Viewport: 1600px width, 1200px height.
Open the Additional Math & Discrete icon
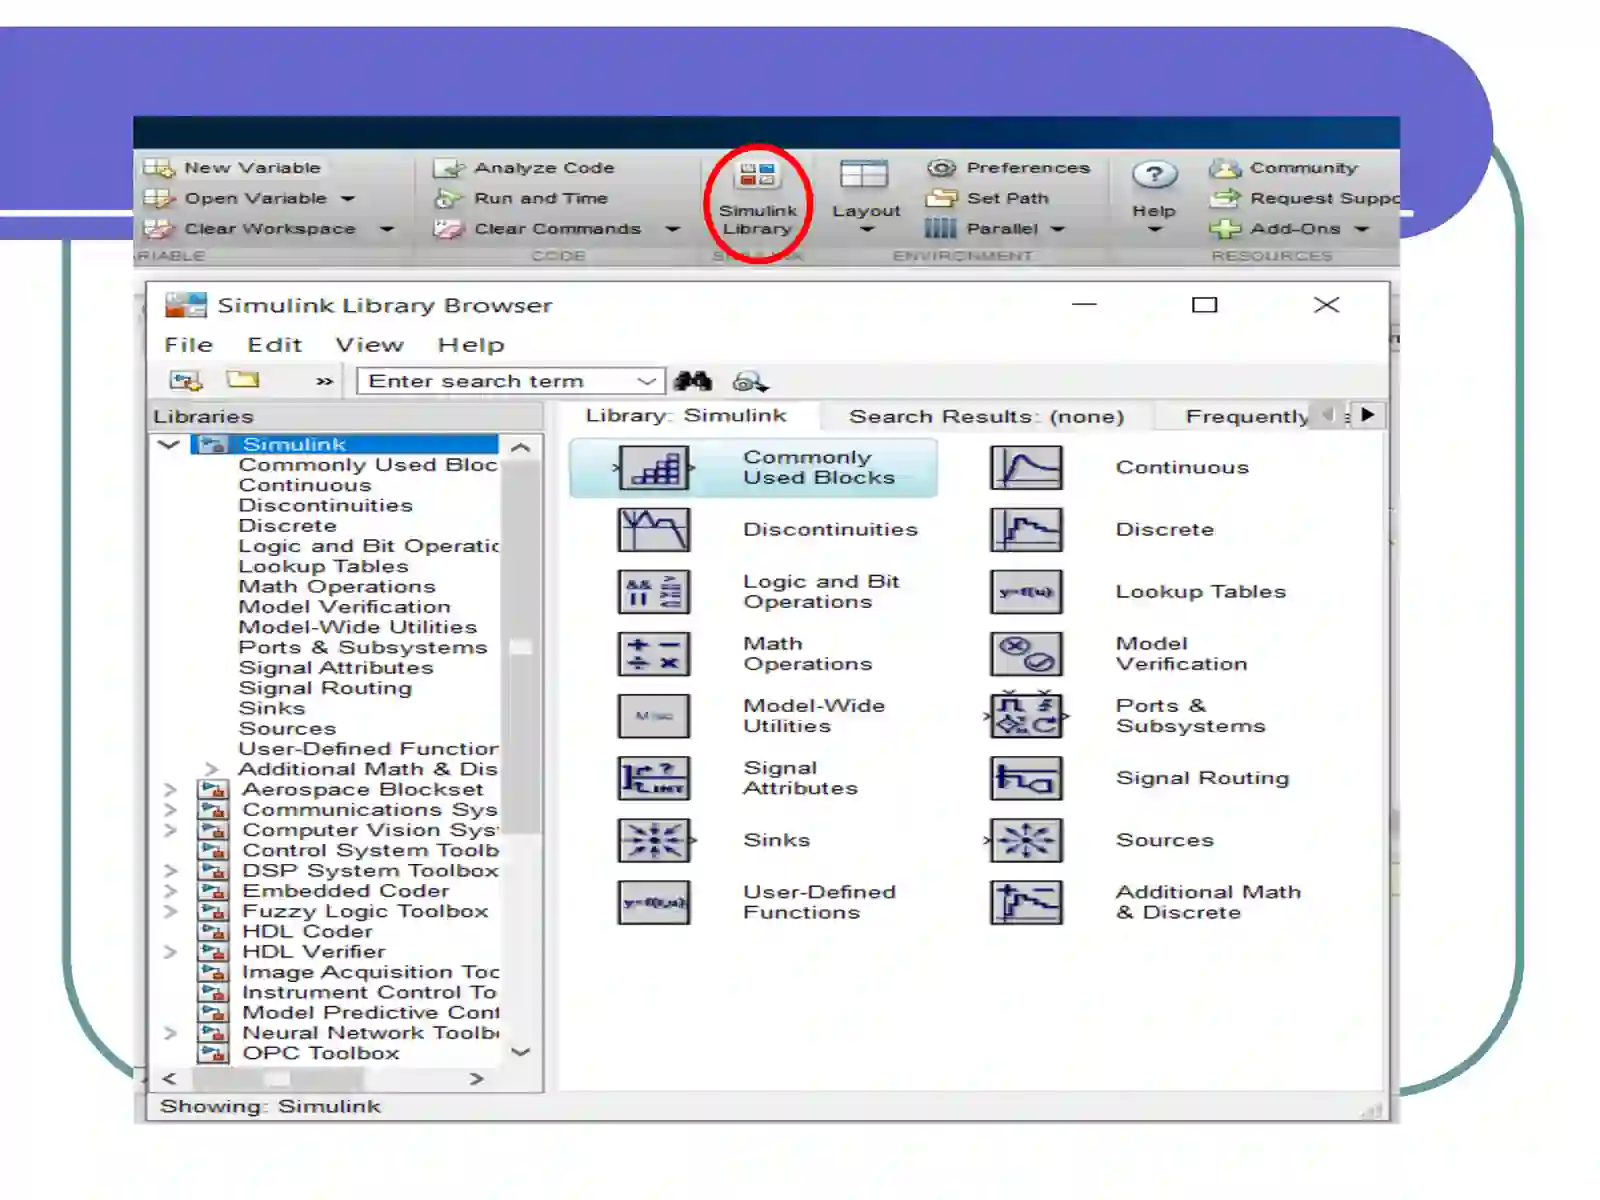pos(1026,903)
